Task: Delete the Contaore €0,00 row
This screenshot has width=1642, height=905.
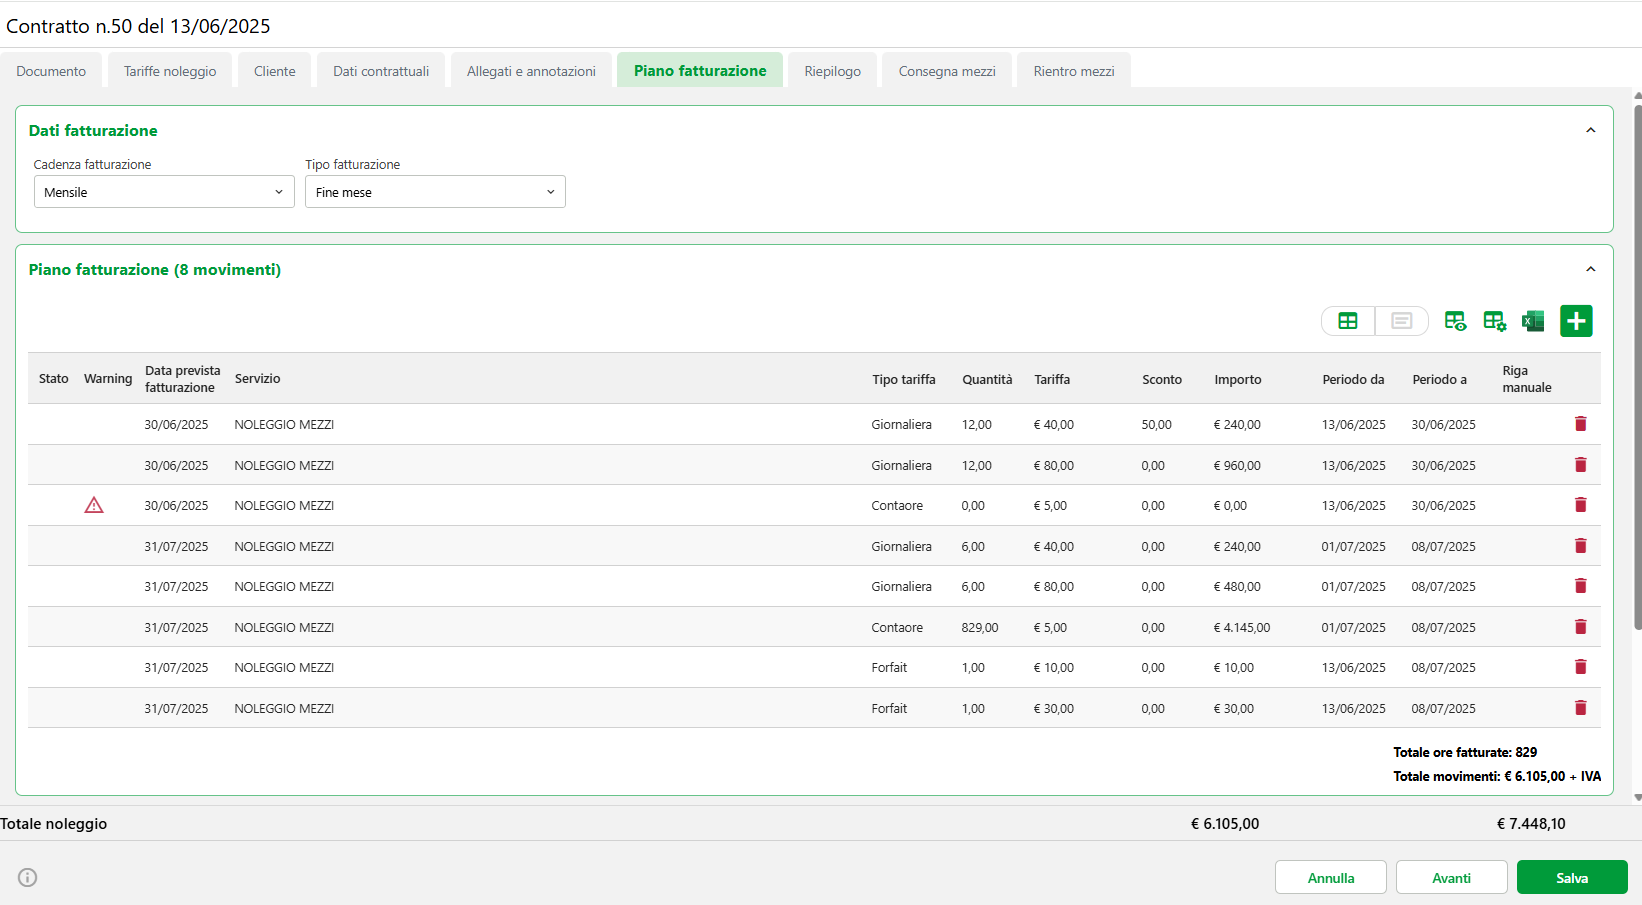Action: [1581, 505]
